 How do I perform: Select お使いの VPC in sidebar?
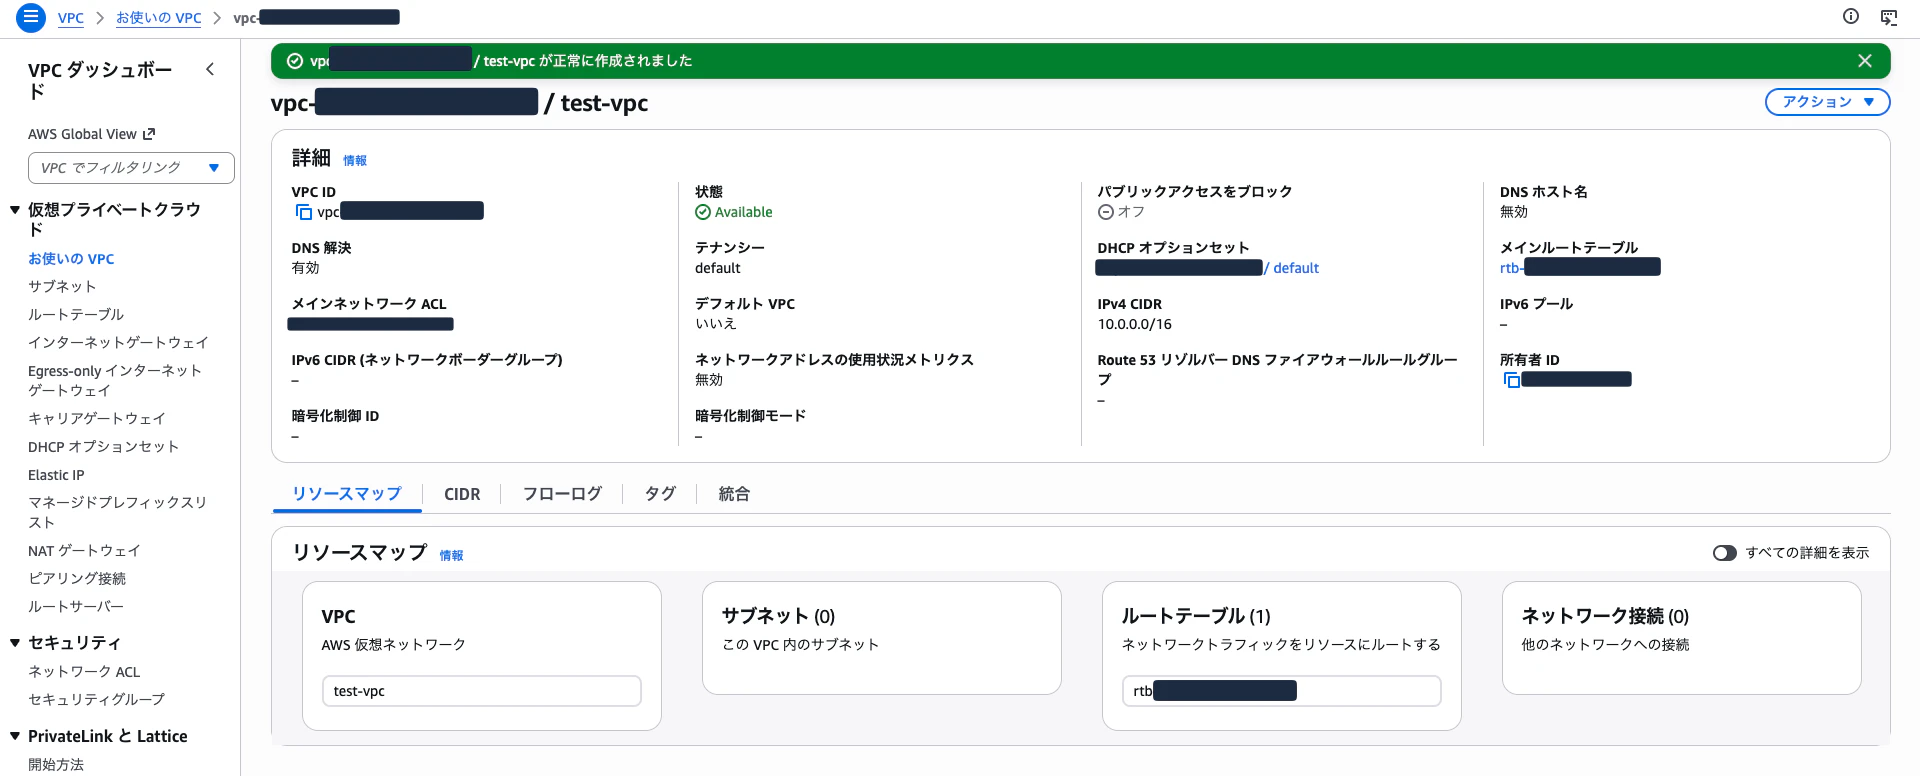click(x=71, y=259)
